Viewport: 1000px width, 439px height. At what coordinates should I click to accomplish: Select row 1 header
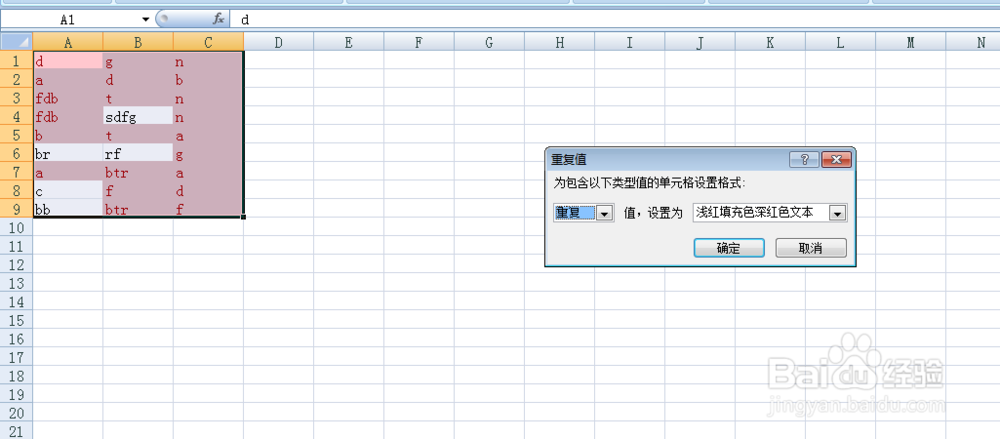(x=17, y=61)
